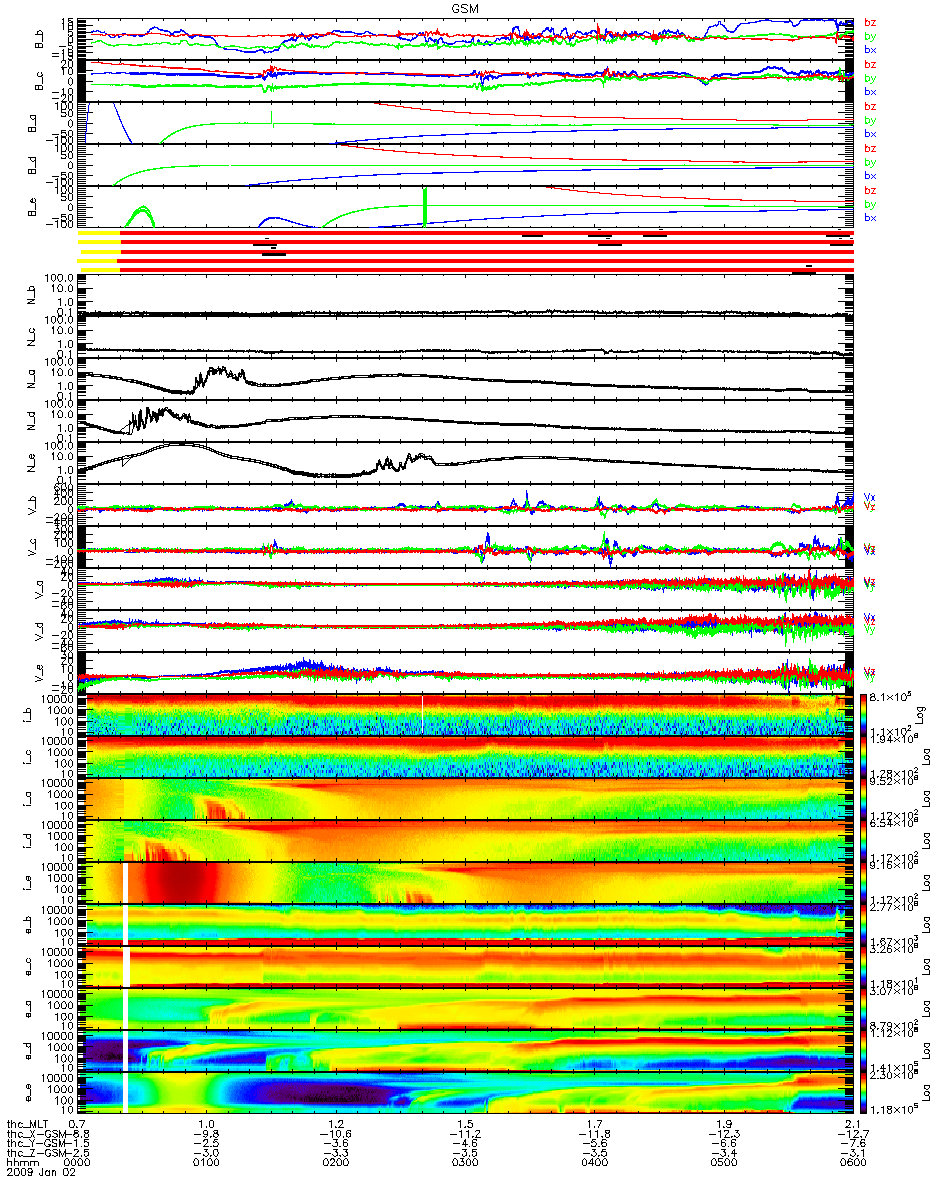Click the X-GSM value -10.6

pyautogui.click(x=337, y=1133)
